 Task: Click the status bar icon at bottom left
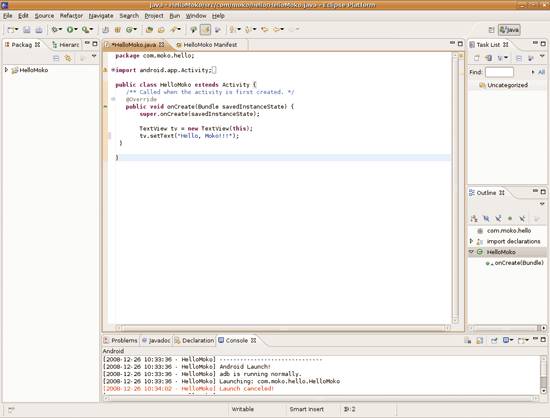(11, 409)
